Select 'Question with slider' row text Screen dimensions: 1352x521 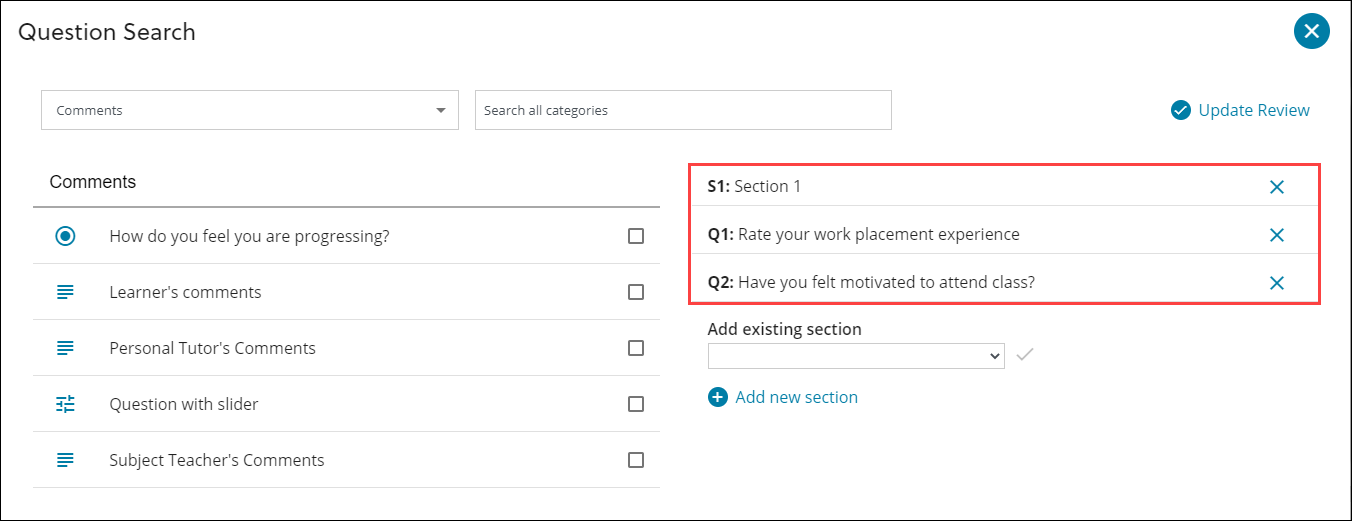point(184,404)
